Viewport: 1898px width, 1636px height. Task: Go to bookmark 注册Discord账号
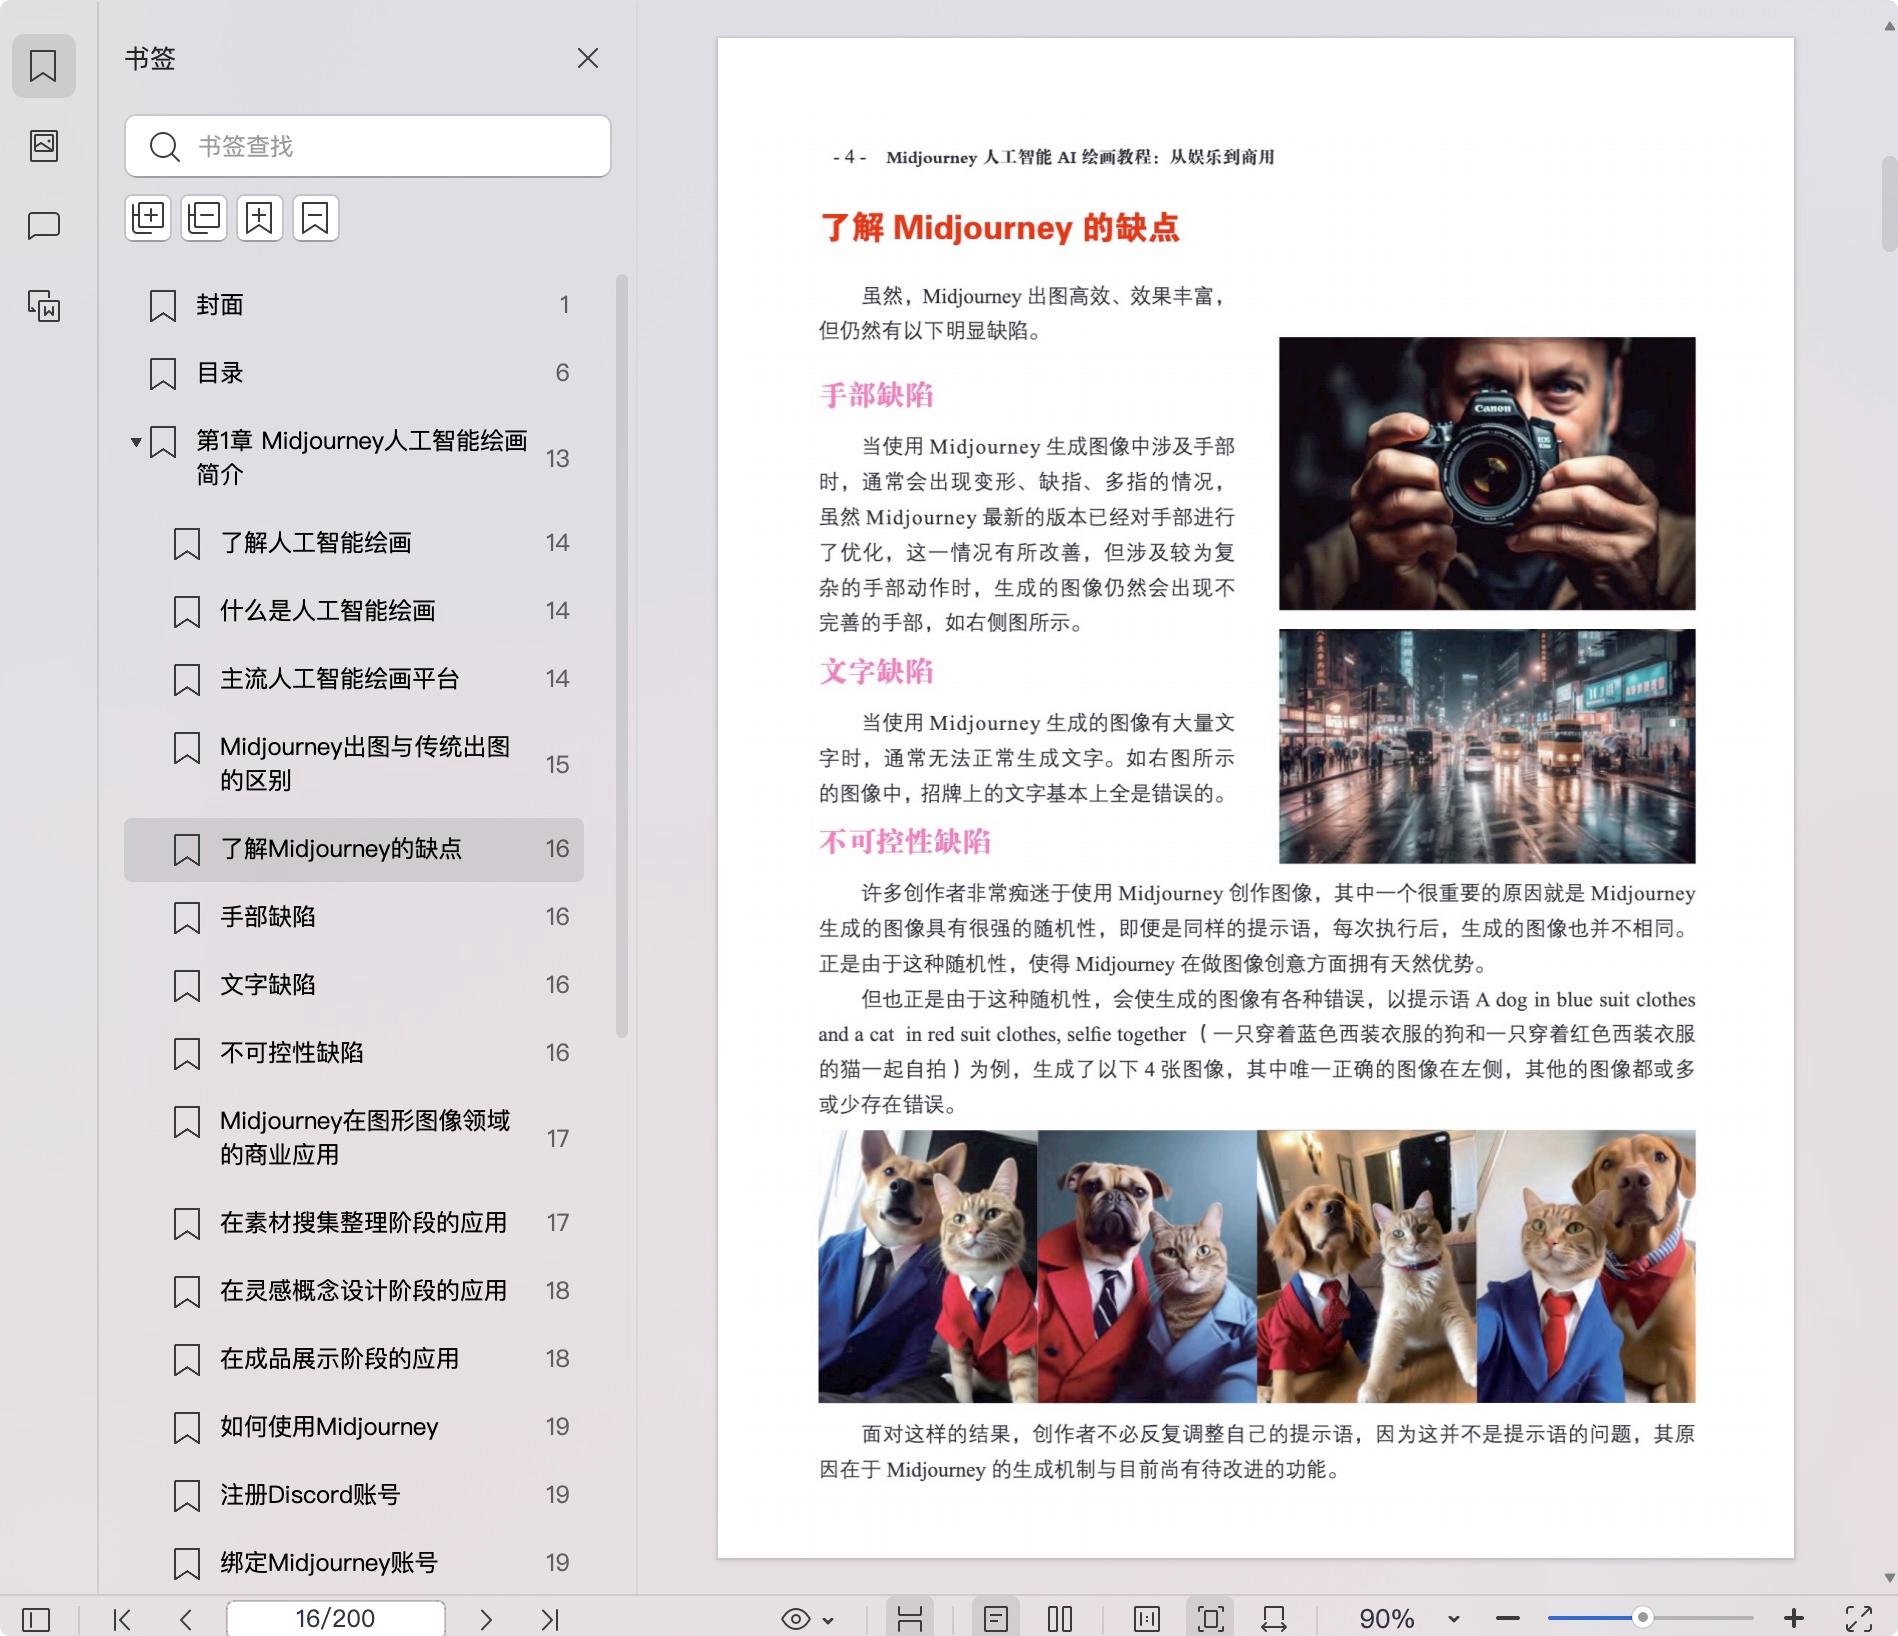point(354,1495)
